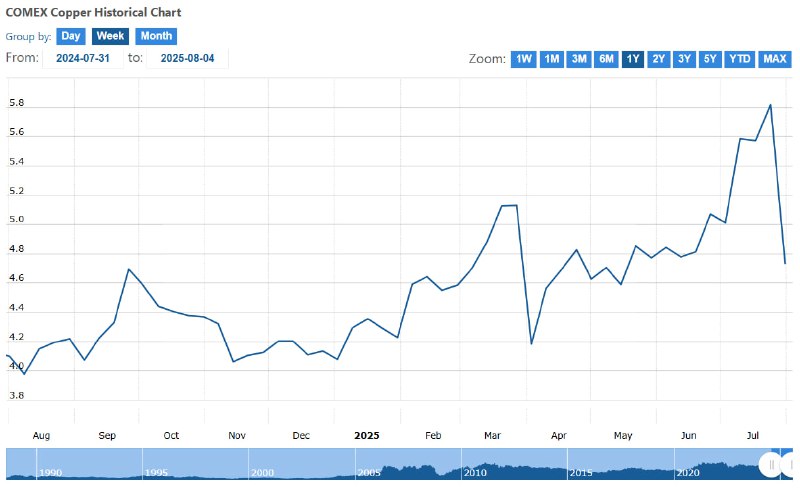Click the Jul x-axis label
Image resolution: width=800 pixels, height=490 pixels.
coord(753,436)
